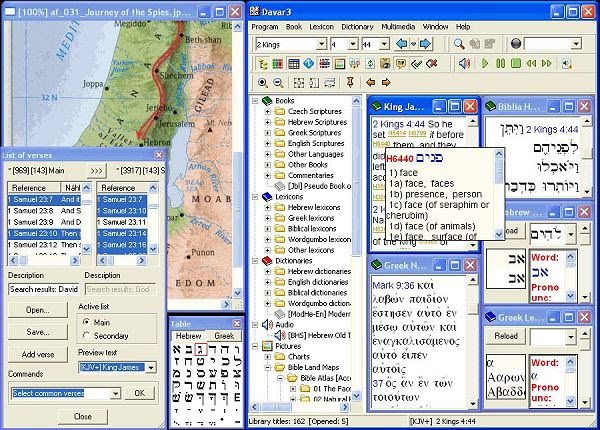This screenshot has height=430, width=600.
Task: Click the Add verse button
Action: pos(38,355)
